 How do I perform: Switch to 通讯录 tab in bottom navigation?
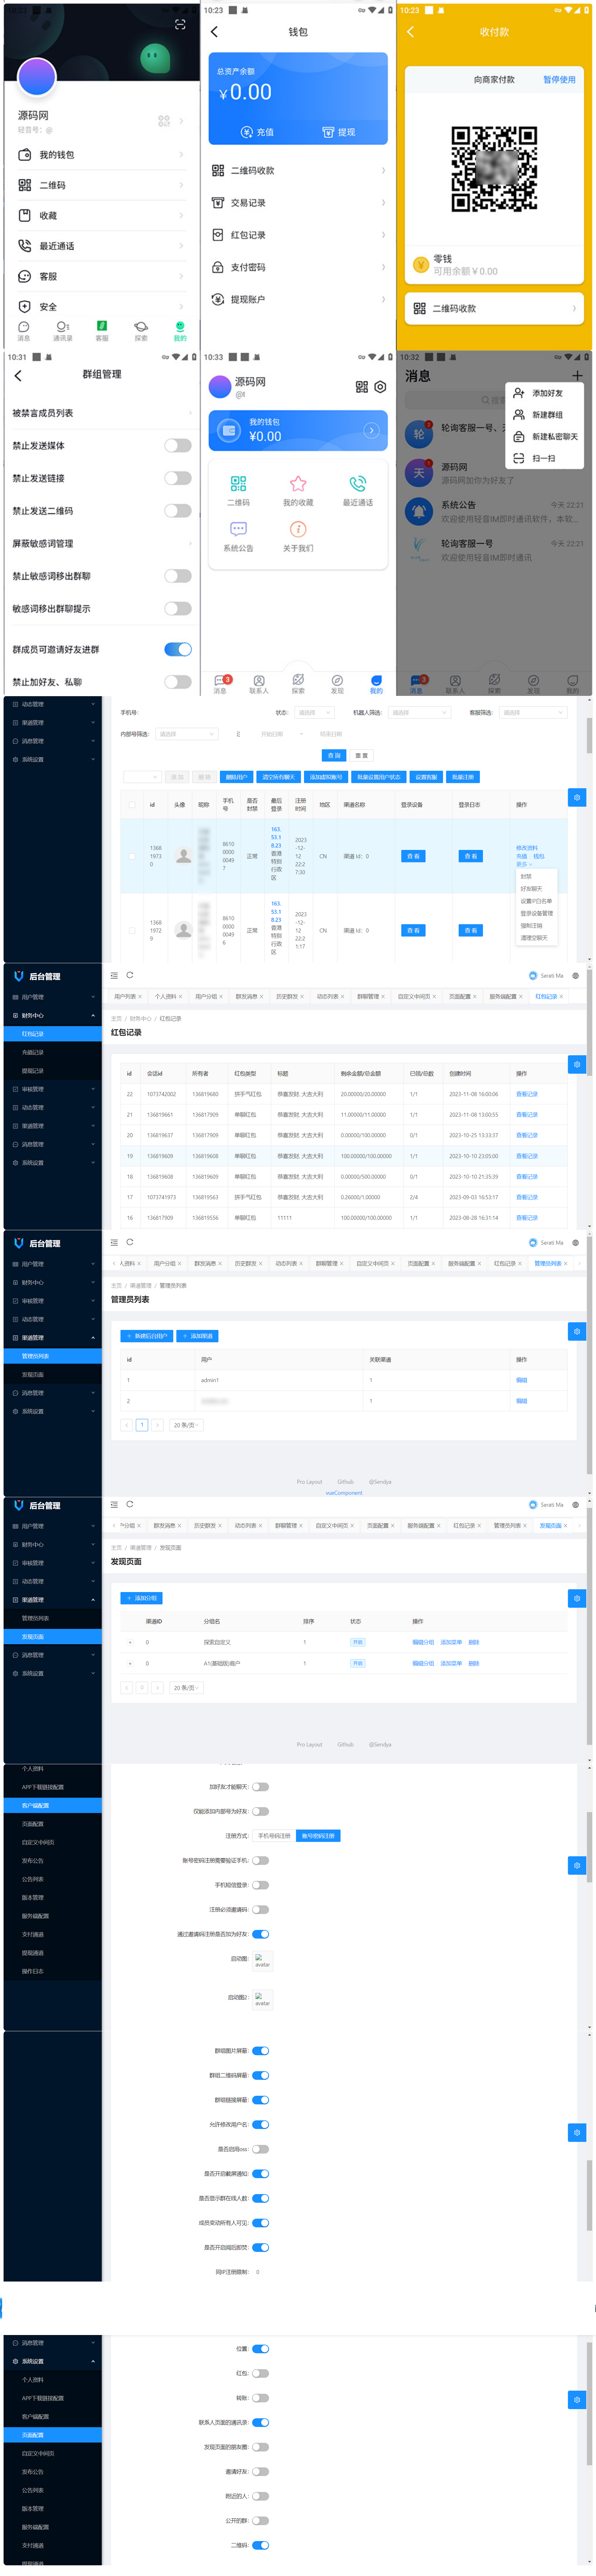click(x=62, y=331)
